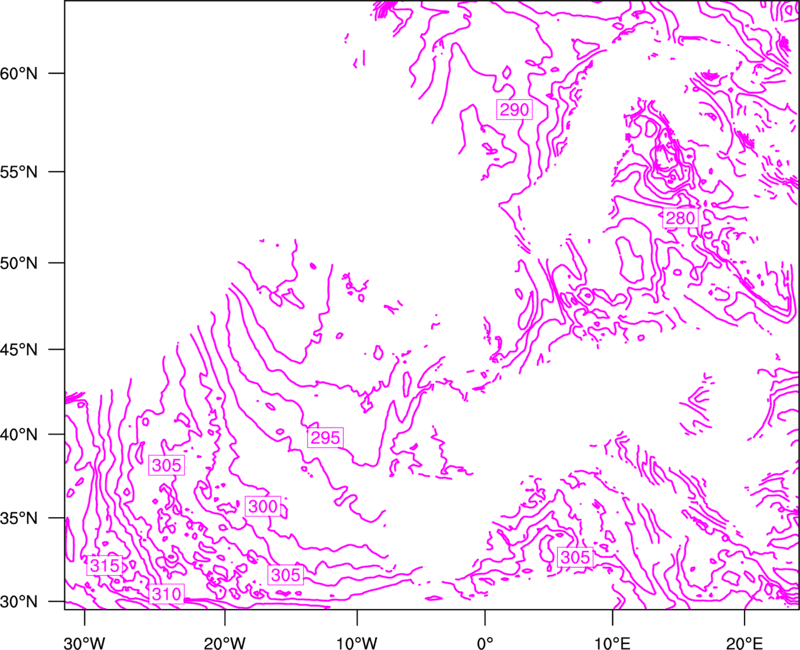Click the 295 contour label
The height and width of the screenshot is (650, 800).
click(325, 438)
